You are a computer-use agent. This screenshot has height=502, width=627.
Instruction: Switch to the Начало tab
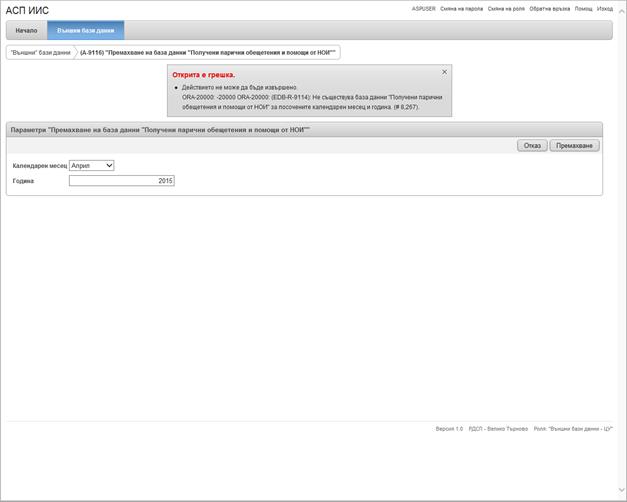click(x=26, y=30)
